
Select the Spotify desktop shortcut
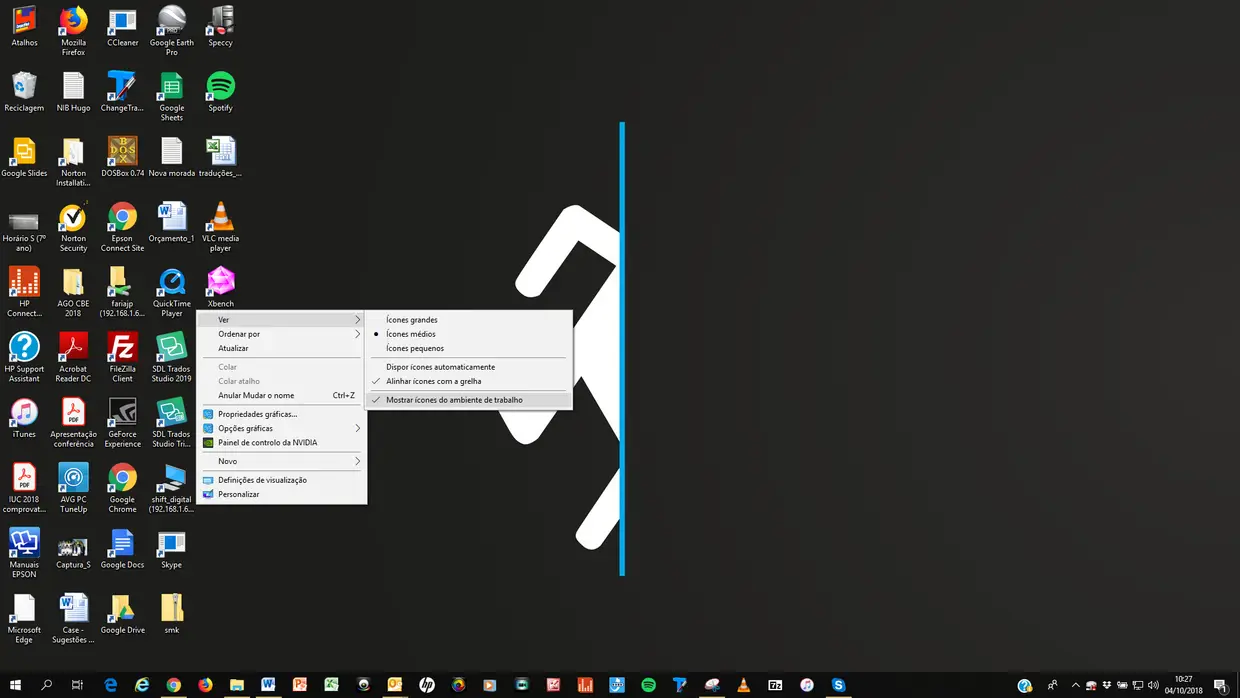pyautogui.click(x=220, y=92)
